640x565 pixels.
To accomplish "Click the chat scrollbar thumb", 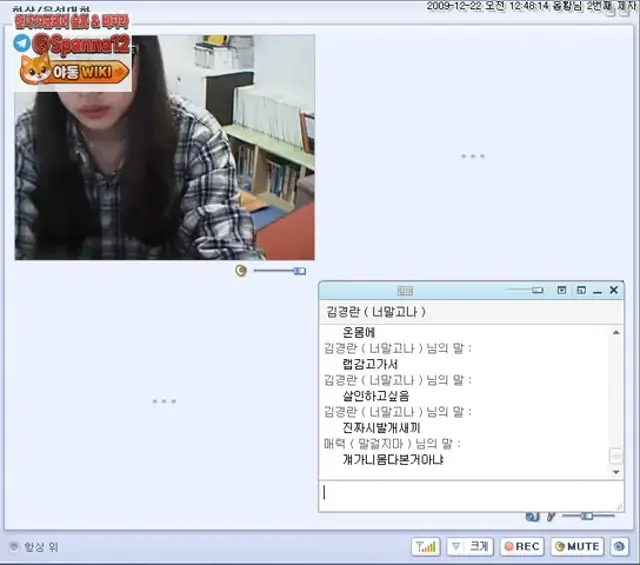I will 616,456.
